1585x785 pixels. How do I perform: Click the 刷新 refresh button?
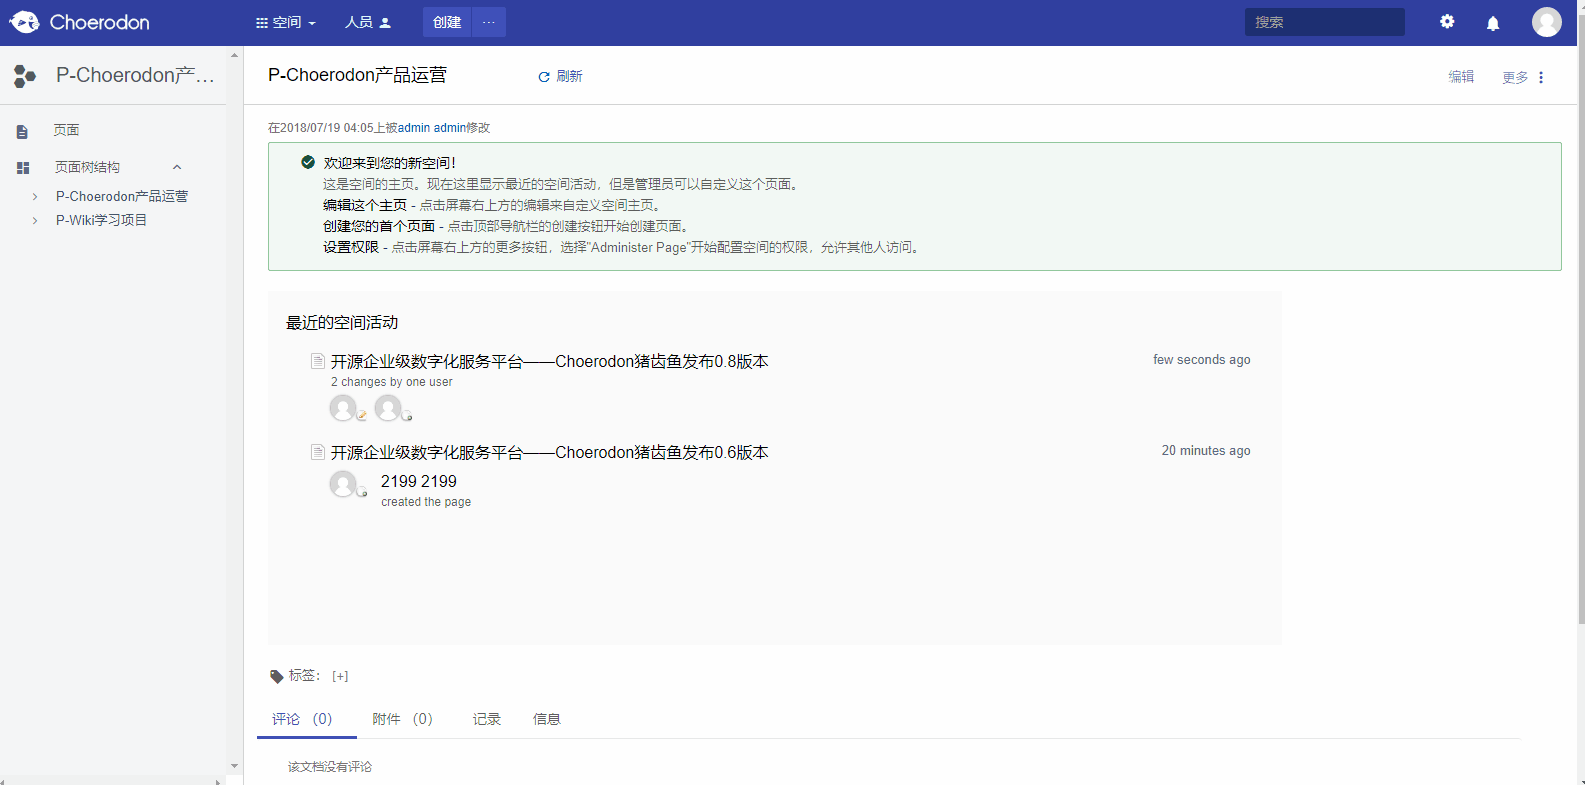click(560, 77)
